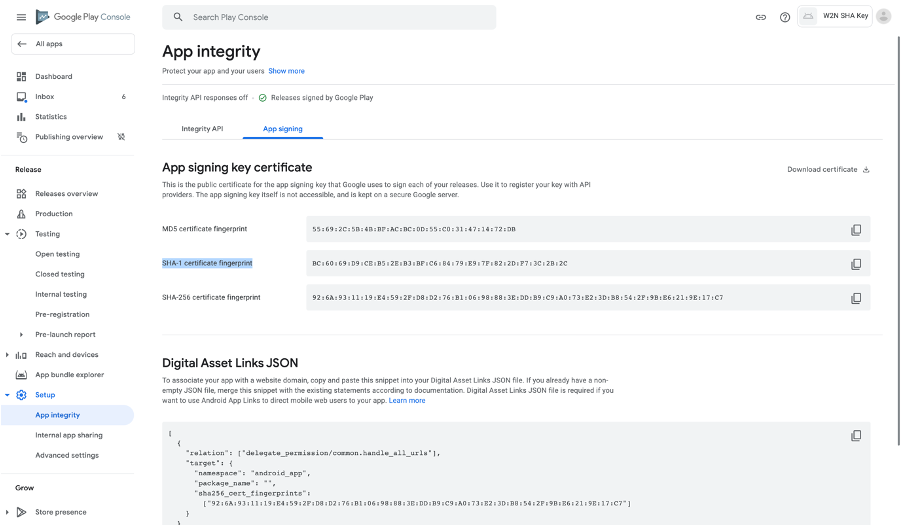Select the App signing tab
Viewport: 904px width, 526px height.
(x=282, y=129)
